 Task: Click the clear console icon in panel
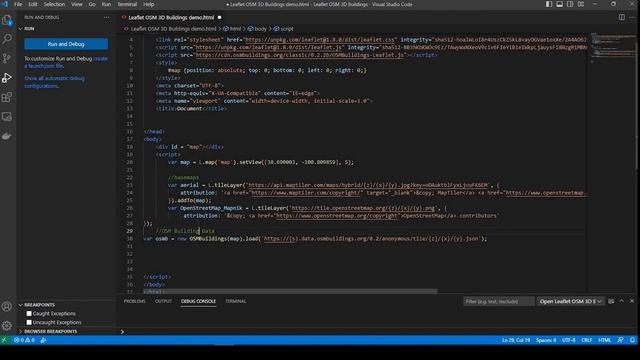tap(611, 301)
